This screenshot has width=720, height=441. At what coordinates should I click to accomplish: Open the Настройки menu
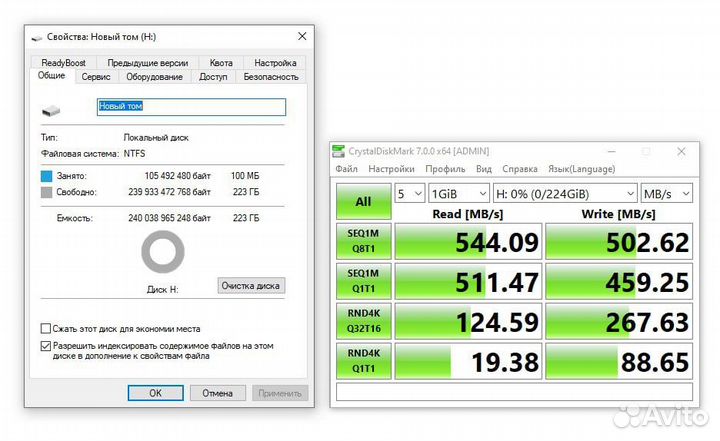click(391, 169)
